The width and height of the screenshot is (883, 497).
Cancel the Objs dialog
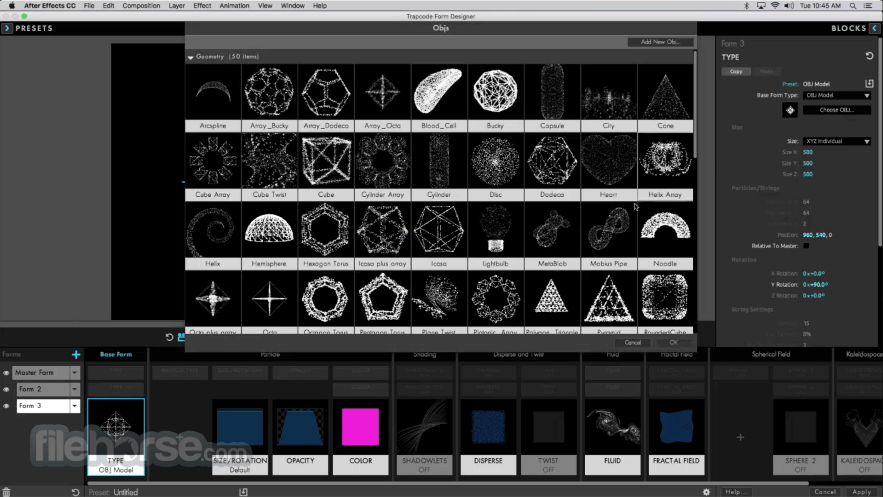pos(632,342)
